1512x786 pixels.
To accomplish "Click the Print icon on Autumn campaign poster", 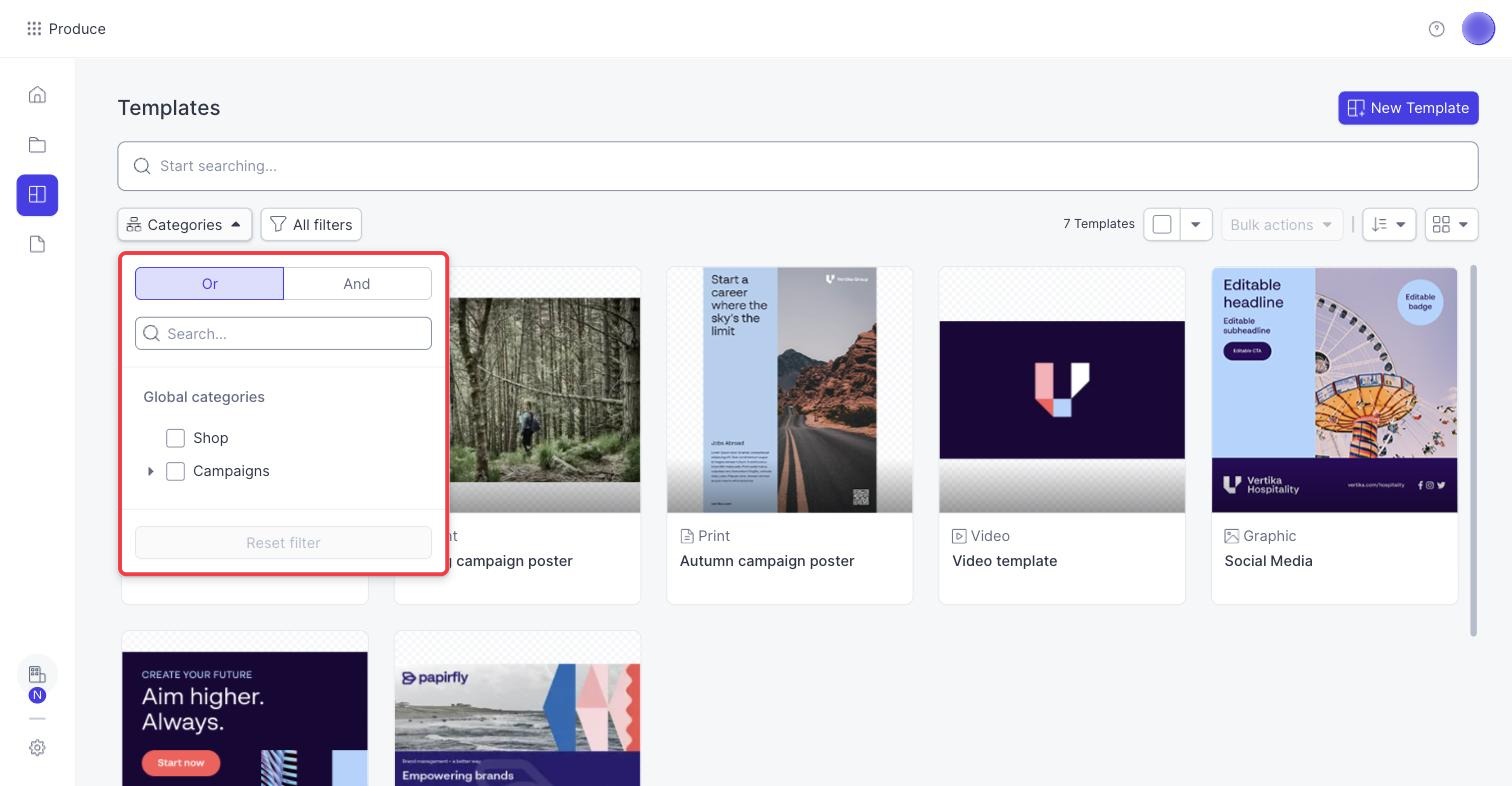I will coord(687,537).
